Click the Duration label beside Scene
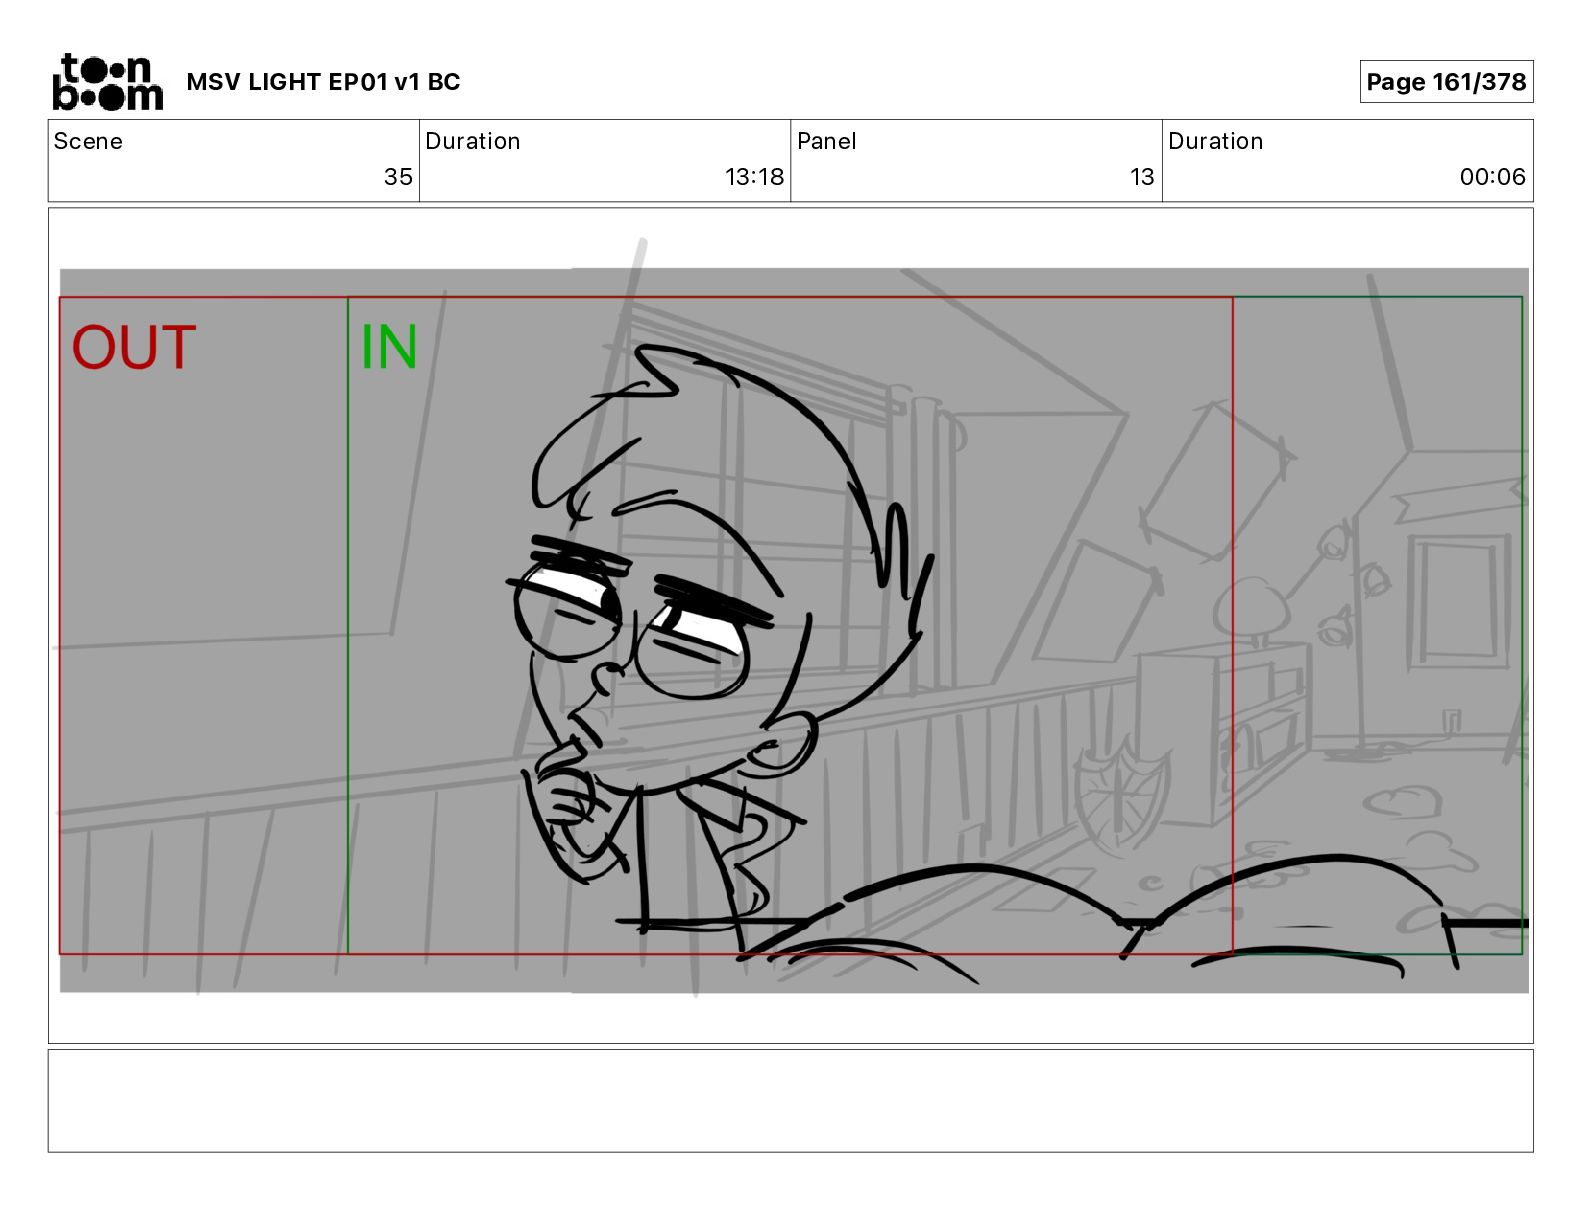 pos(473,141)
